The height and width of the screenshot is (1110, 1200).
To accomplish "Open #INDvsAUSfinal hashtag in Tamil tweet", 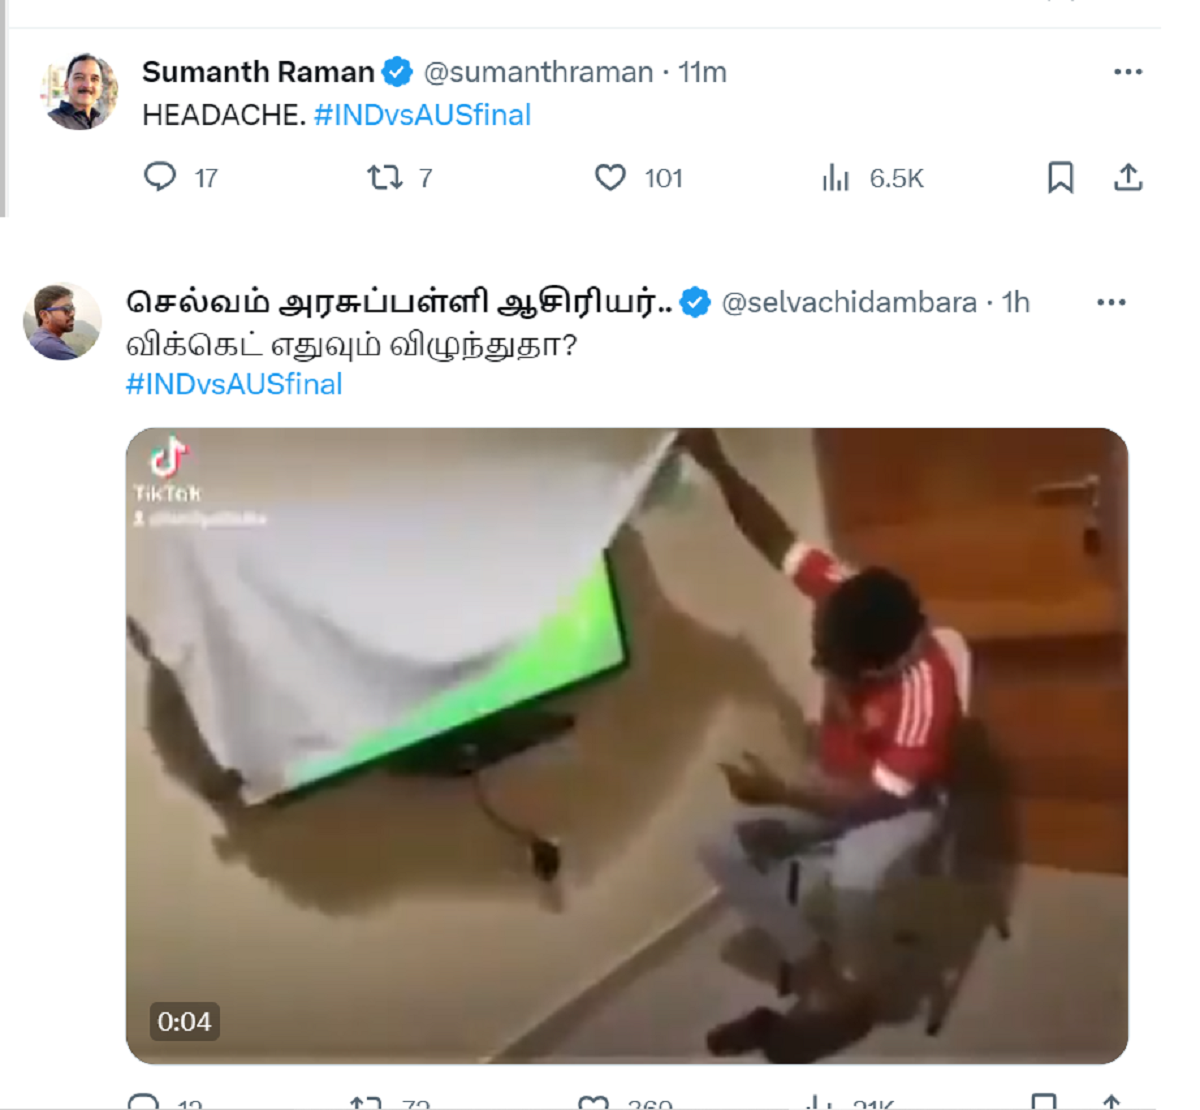I will 234,384.
